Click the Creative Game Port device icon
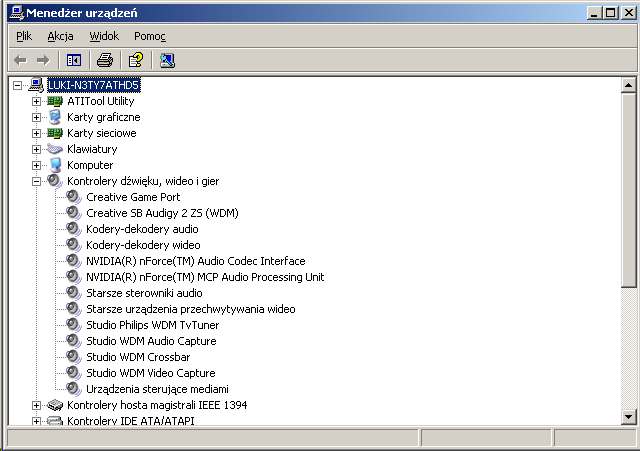The width and height of the screenshot is (640, 451). (74, 197)
